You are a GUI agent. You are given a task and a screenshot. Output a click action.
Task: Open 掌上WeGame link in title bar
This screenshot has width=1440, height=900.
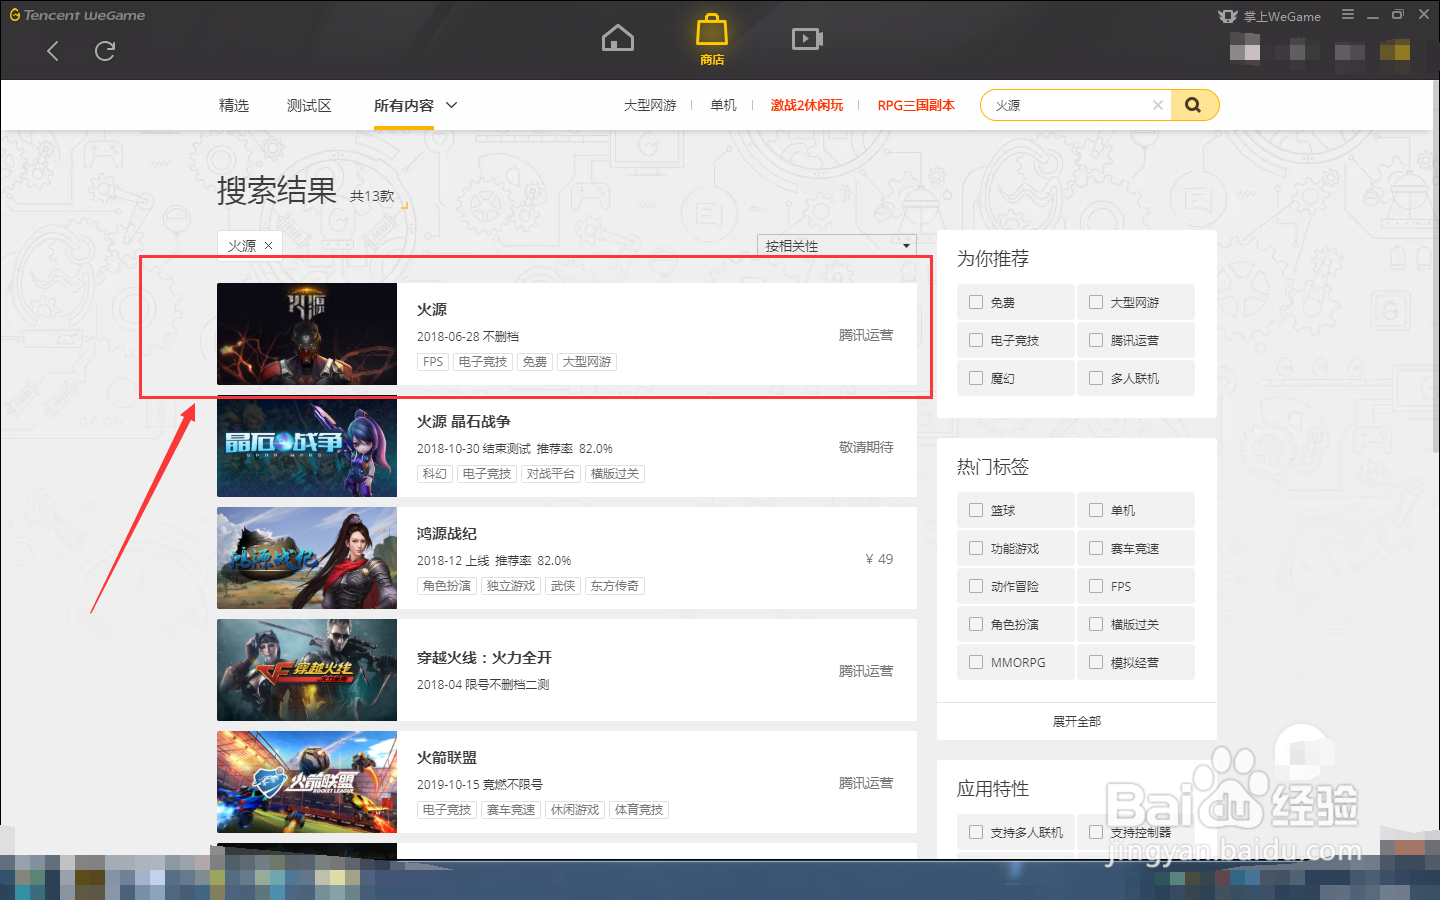pyautogui.click(x=1271, y=16)
